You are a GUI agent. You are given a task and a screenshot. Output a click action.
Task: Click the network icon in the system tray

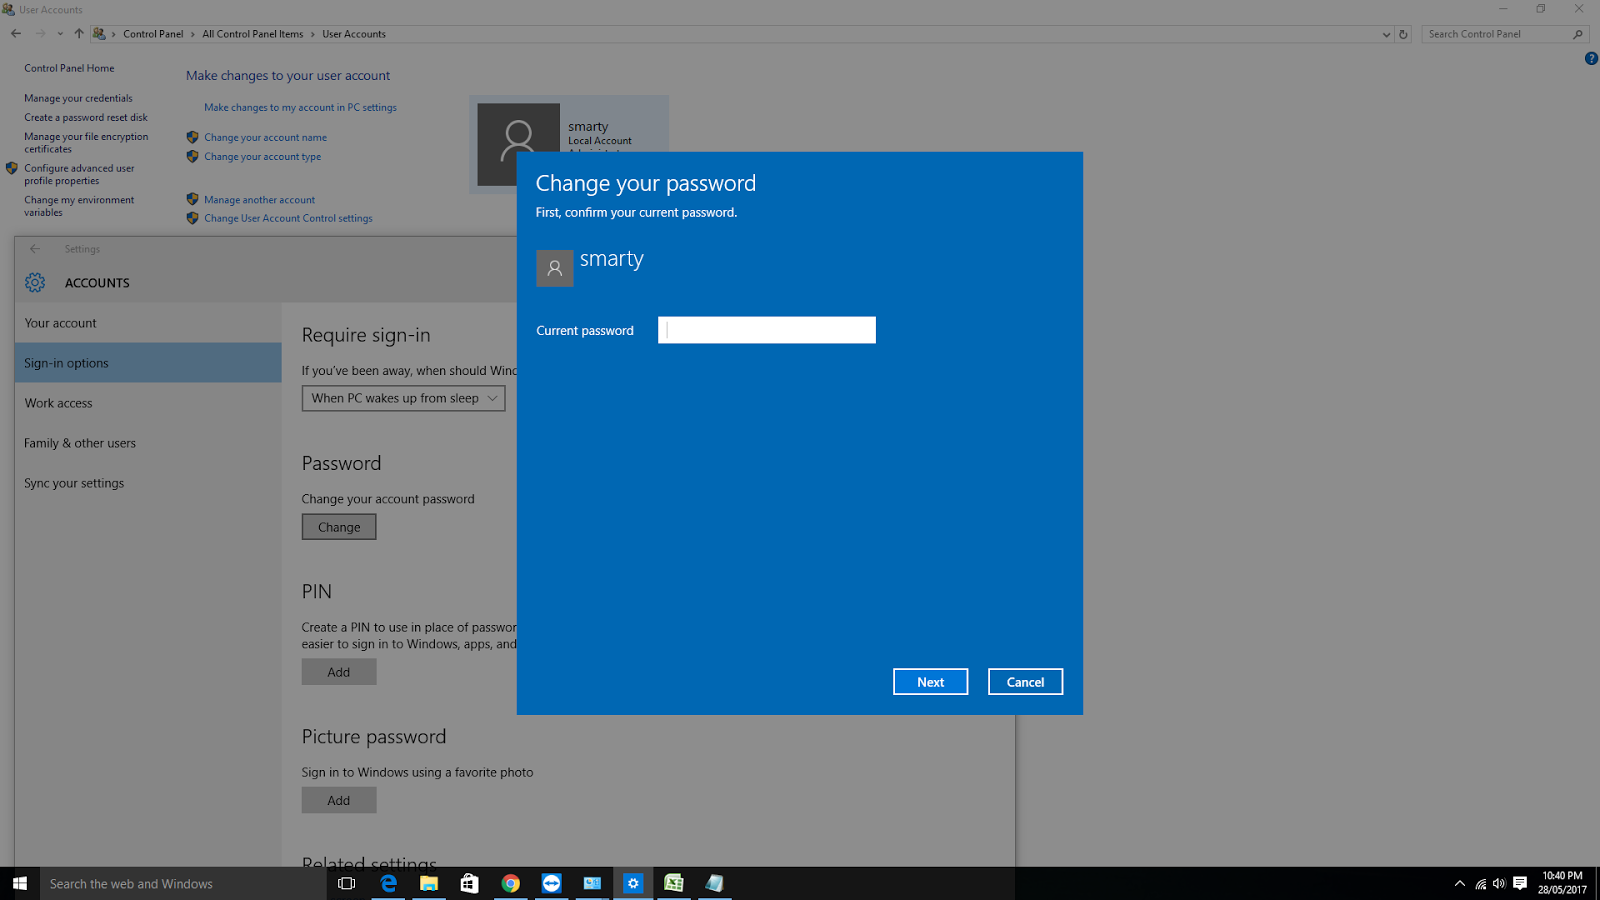(1478, 883)
